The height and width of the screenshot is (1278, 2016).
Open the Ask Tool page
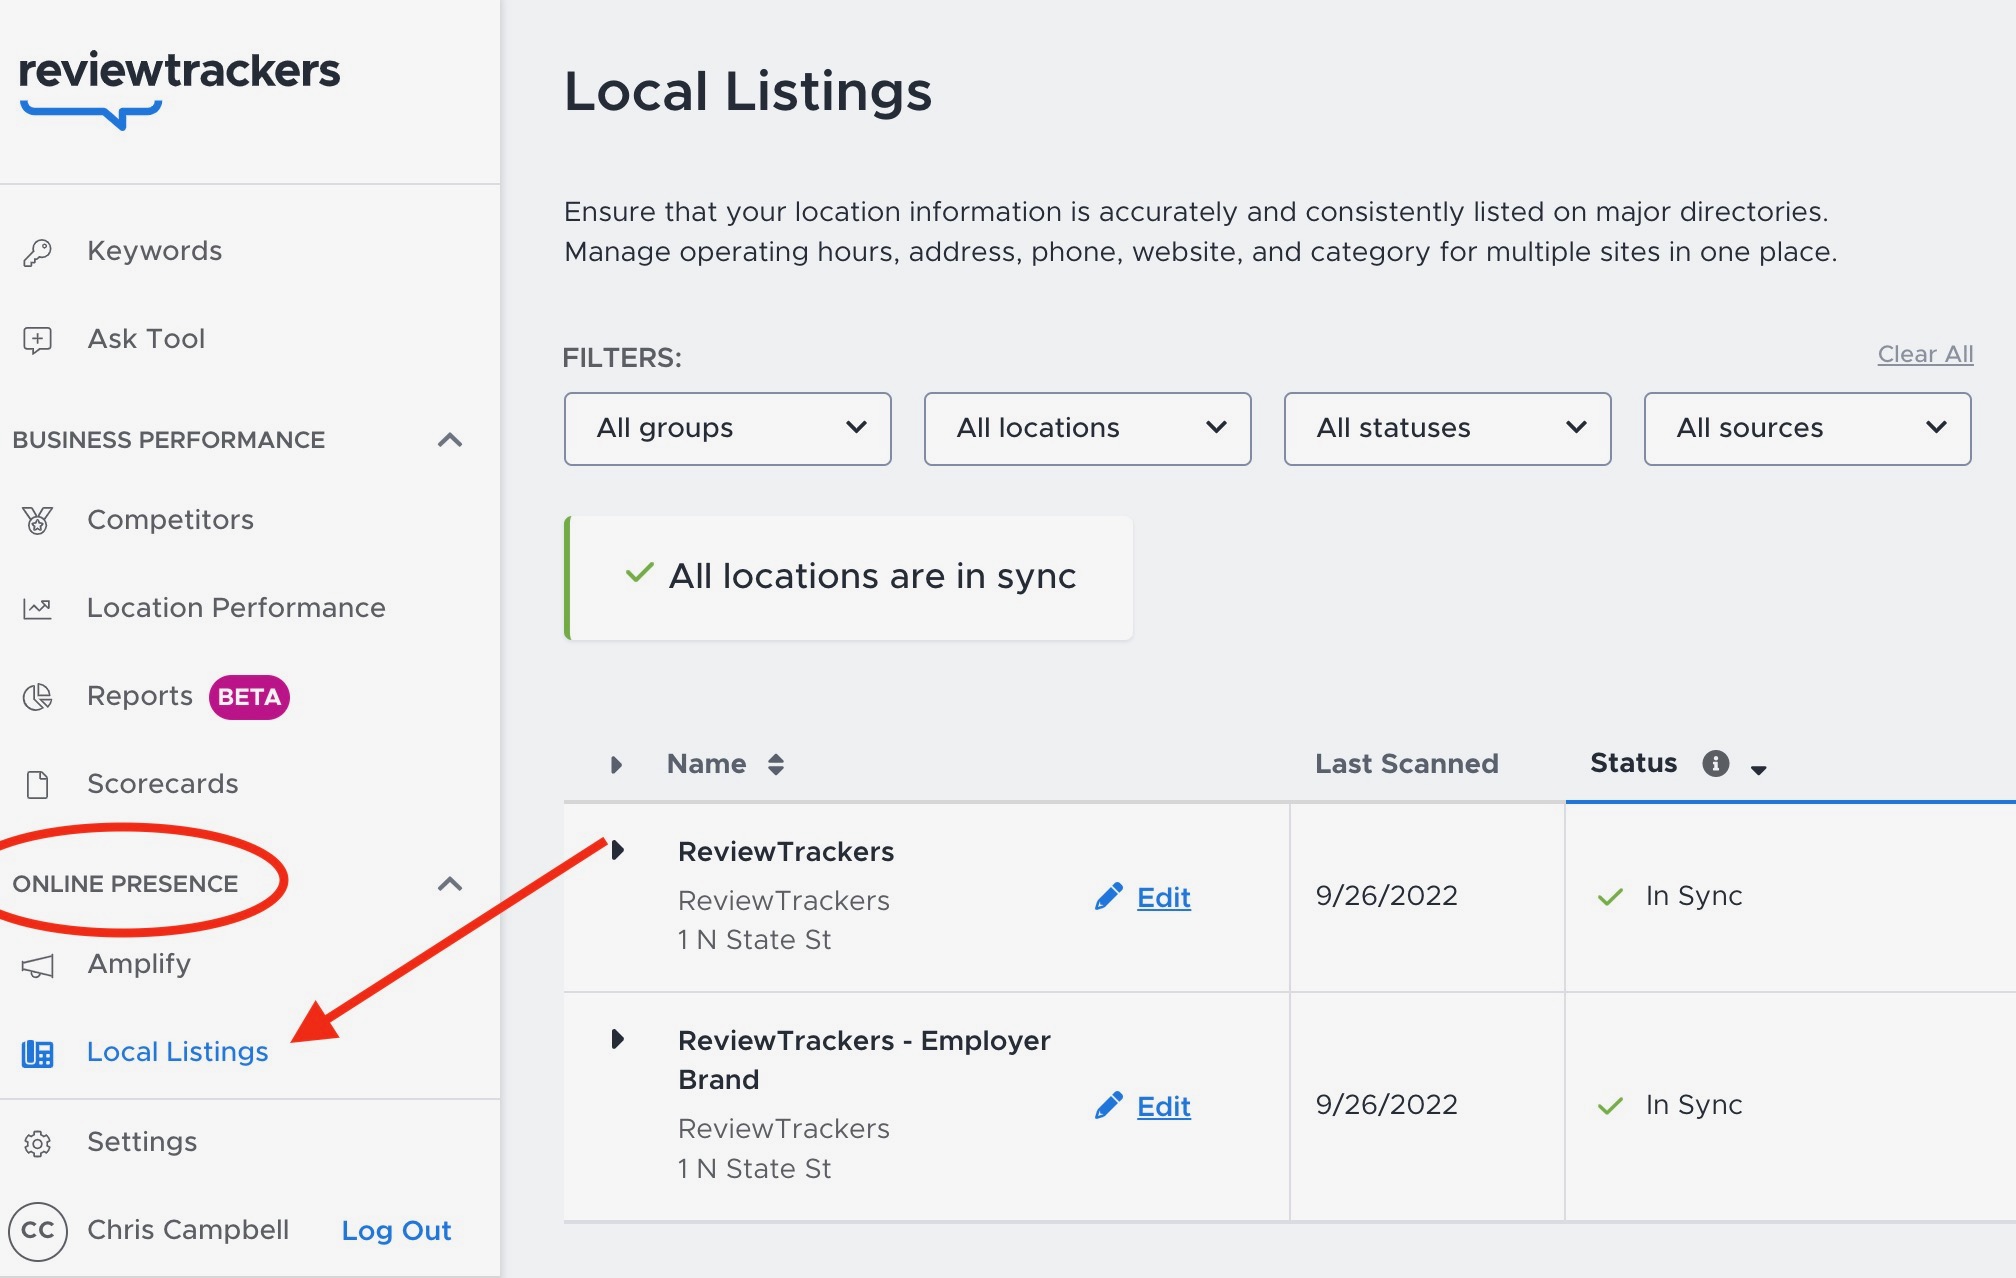146,339
